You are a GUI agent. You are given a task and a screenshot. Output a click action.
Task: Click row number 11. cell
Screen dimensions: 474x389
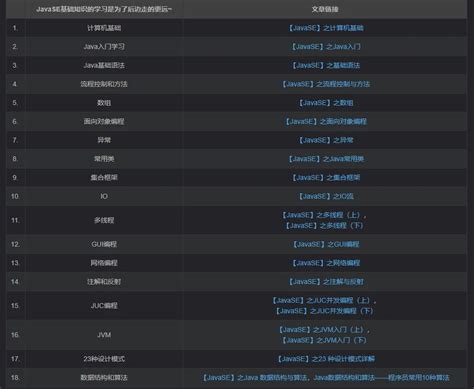pyautogui.click(x=15, y=220)
